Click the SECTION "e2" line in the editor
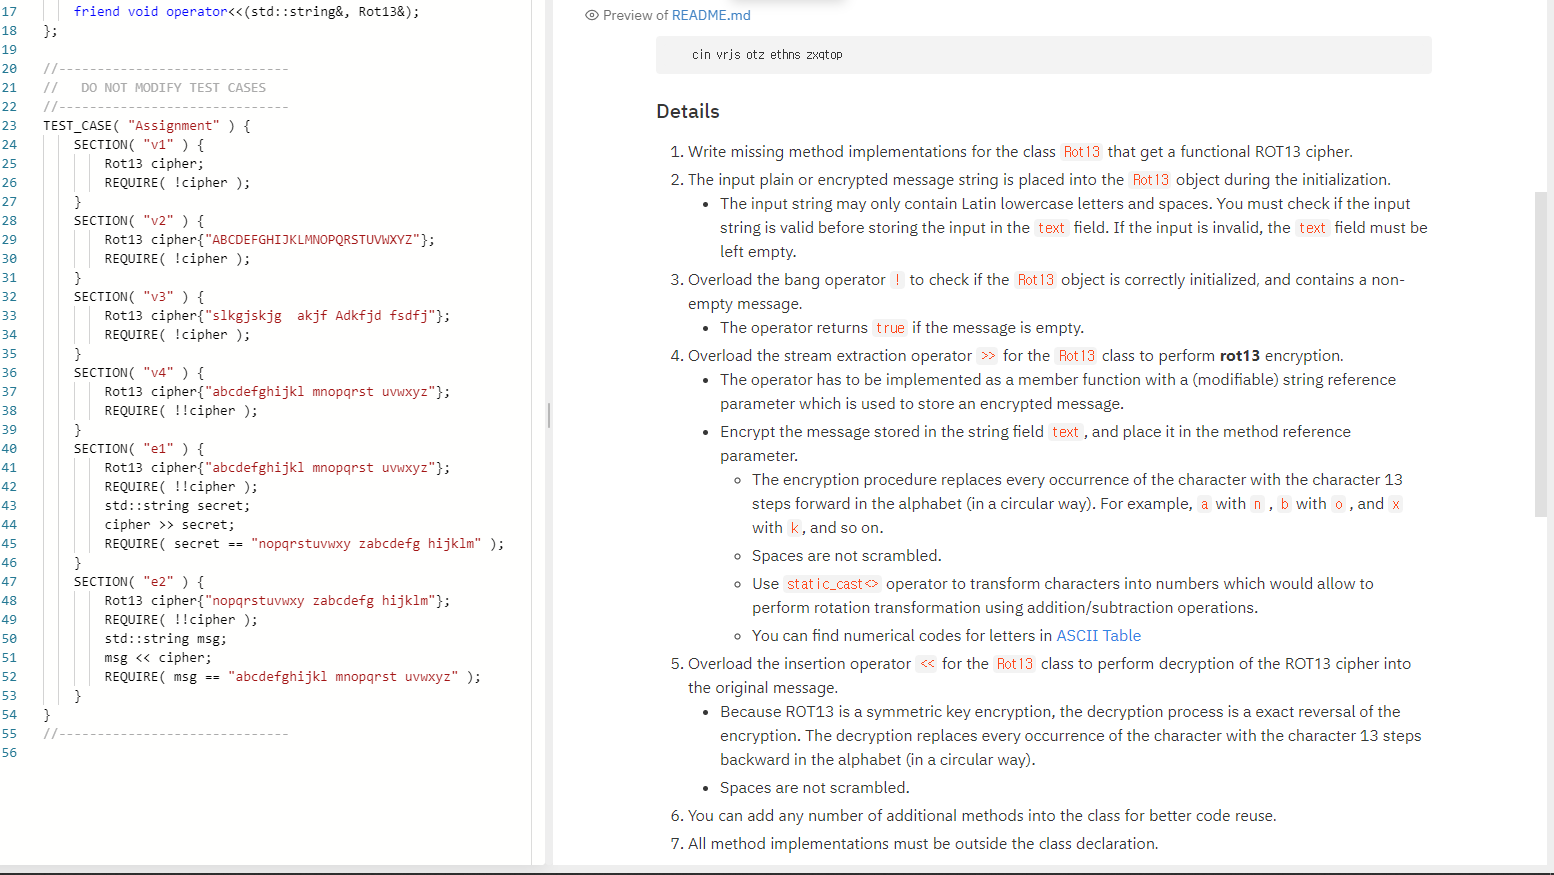This screenshot has width=1554, height=875. [140, 581]
